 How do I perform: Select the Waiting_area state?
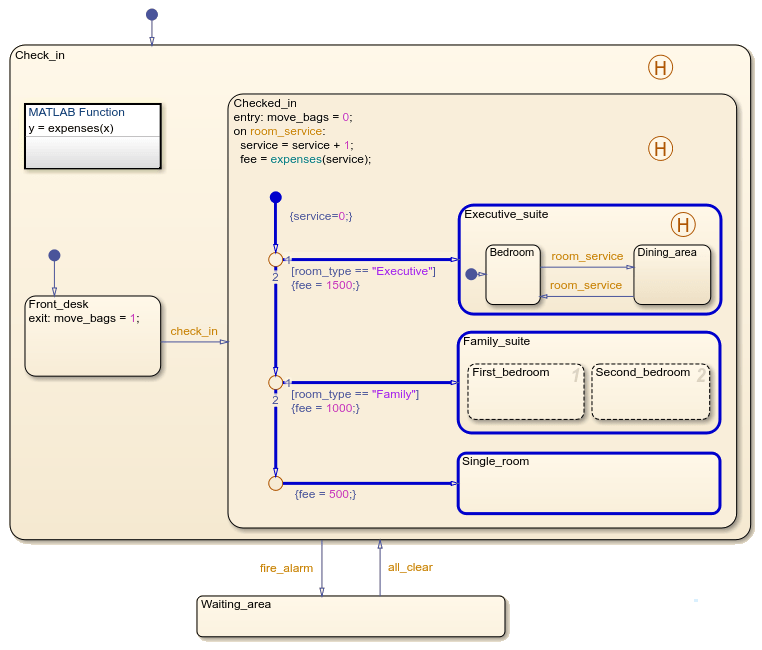(x=350, y=617)
